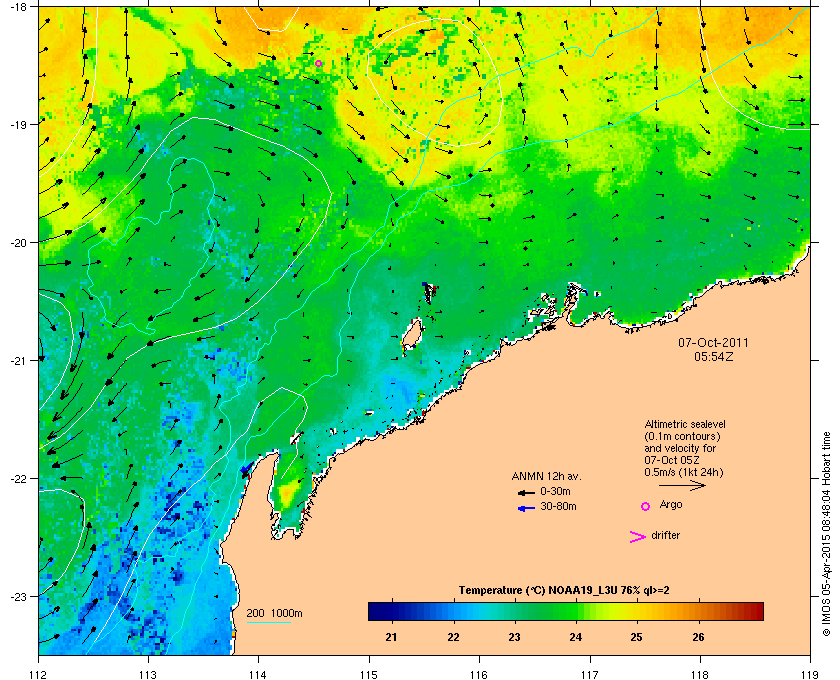Image resolution: width=840 pixels, height=680 pixels.
Task: Click the latitude axis label -23
Action: 18,596
